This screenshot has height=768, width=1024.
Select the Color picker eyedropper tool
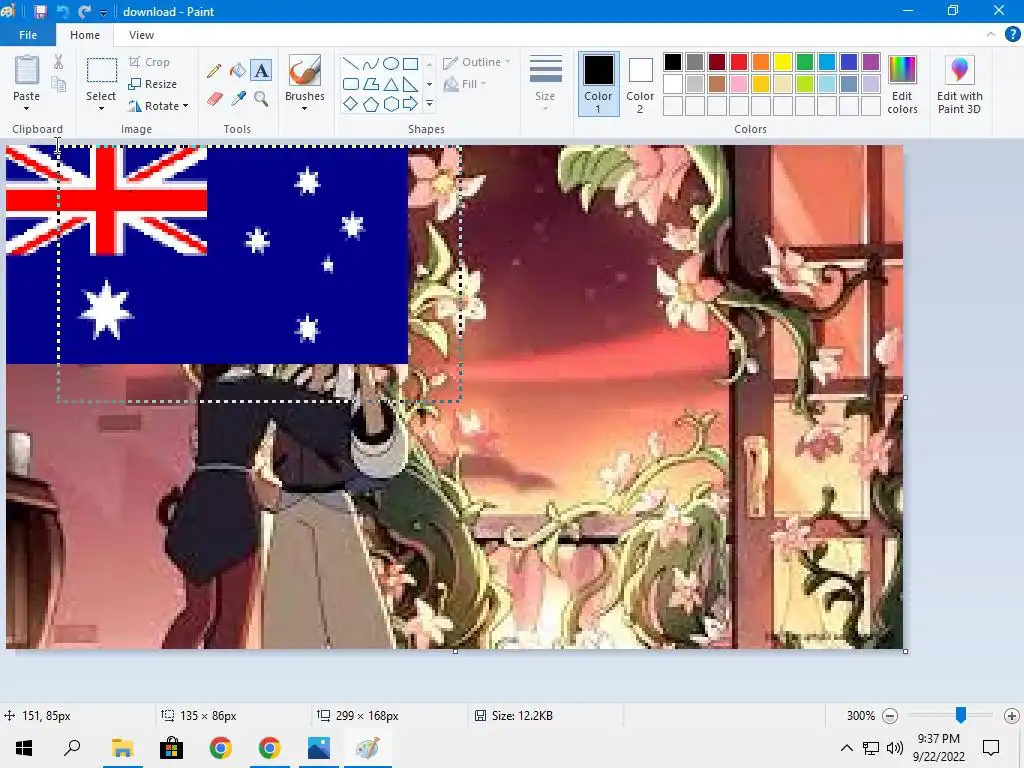click(x=238, y=99)
